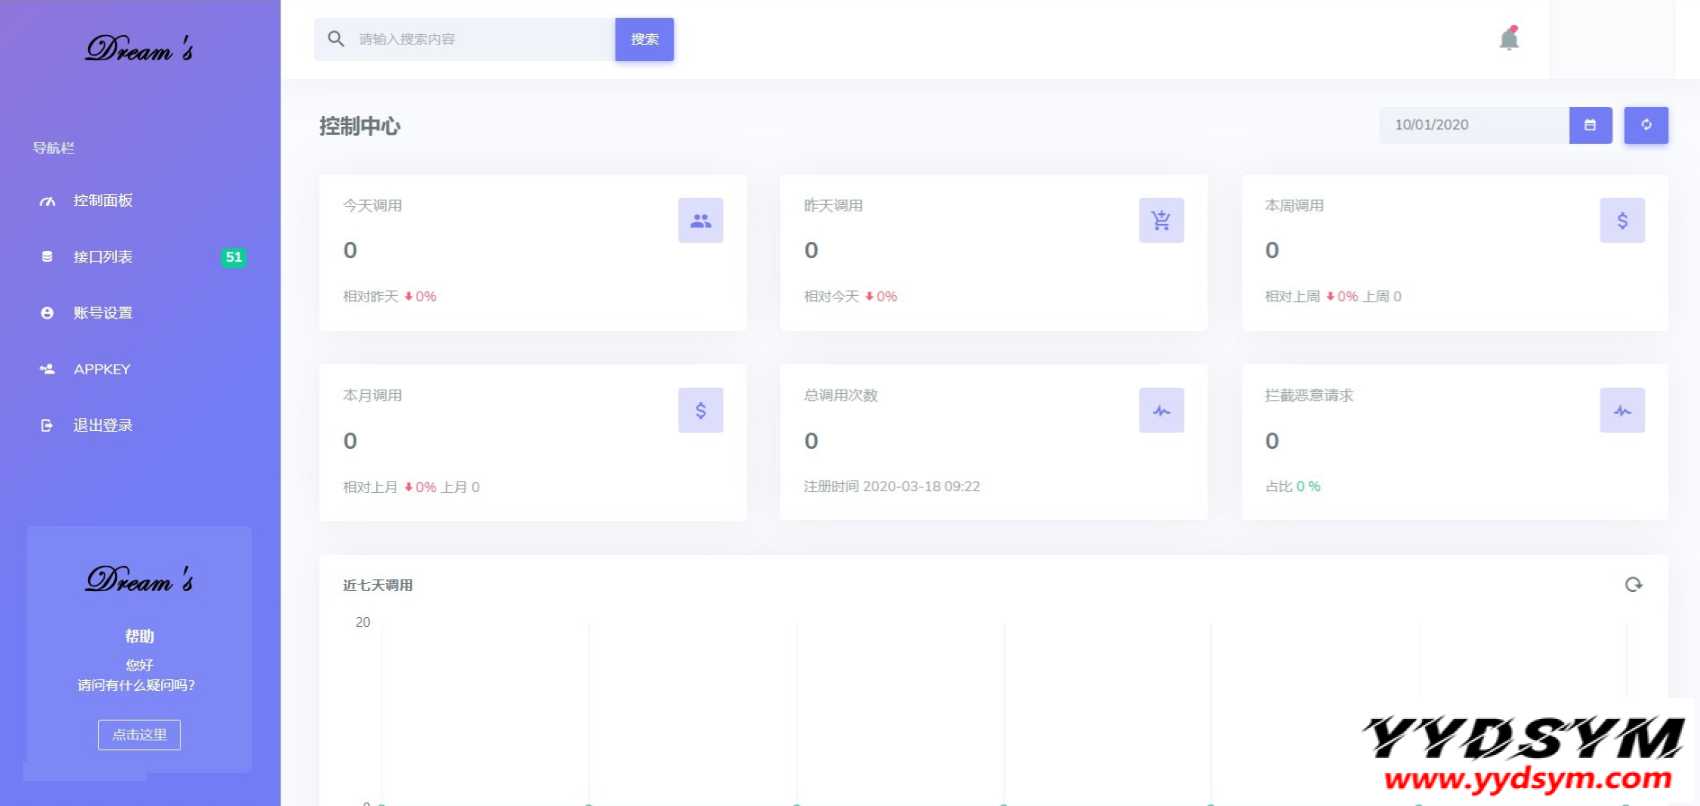Screen dimensions: 1700x806
Task: Select APPKEY in the navigation menu
Action: (102, 369)
